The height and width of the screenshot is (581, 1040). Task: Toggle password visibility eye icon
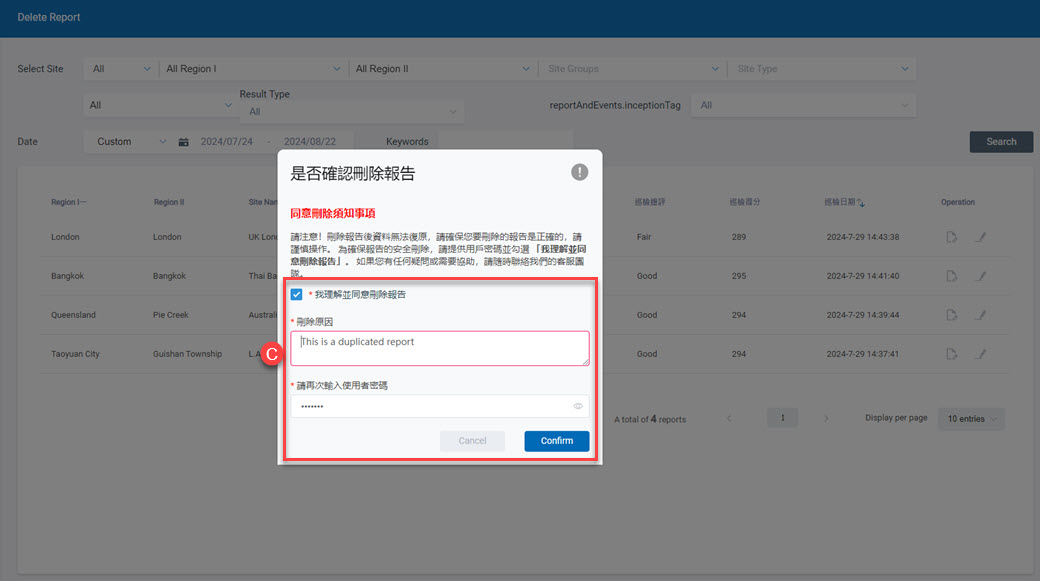(x=578, y=406)
